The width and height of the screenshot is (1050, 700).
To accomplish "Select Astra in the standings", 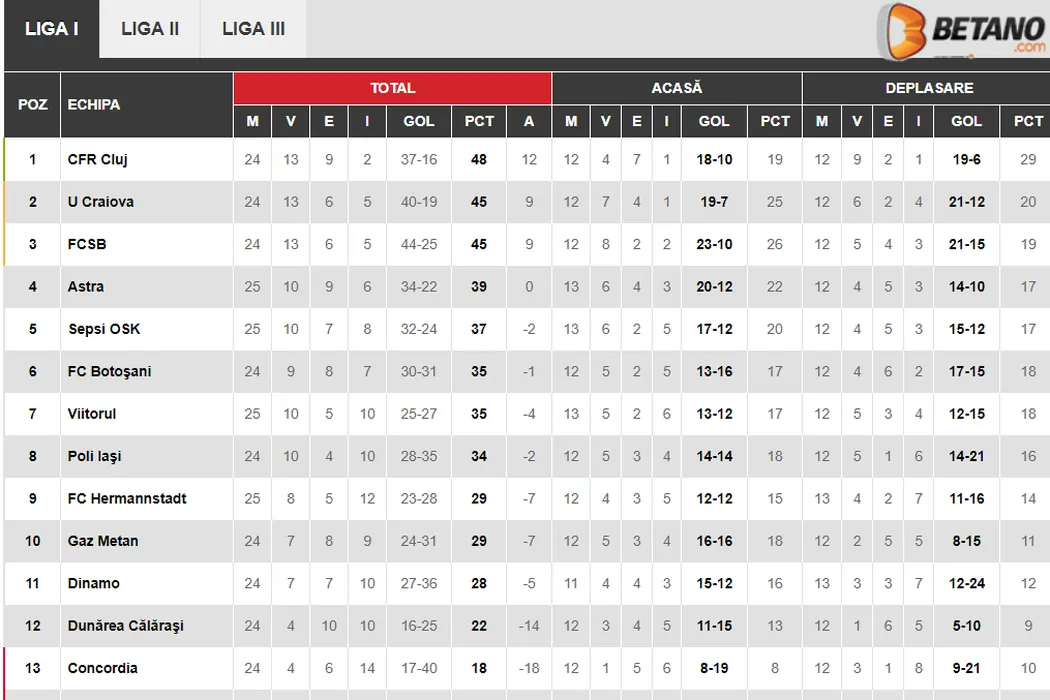I will [86, 287].
